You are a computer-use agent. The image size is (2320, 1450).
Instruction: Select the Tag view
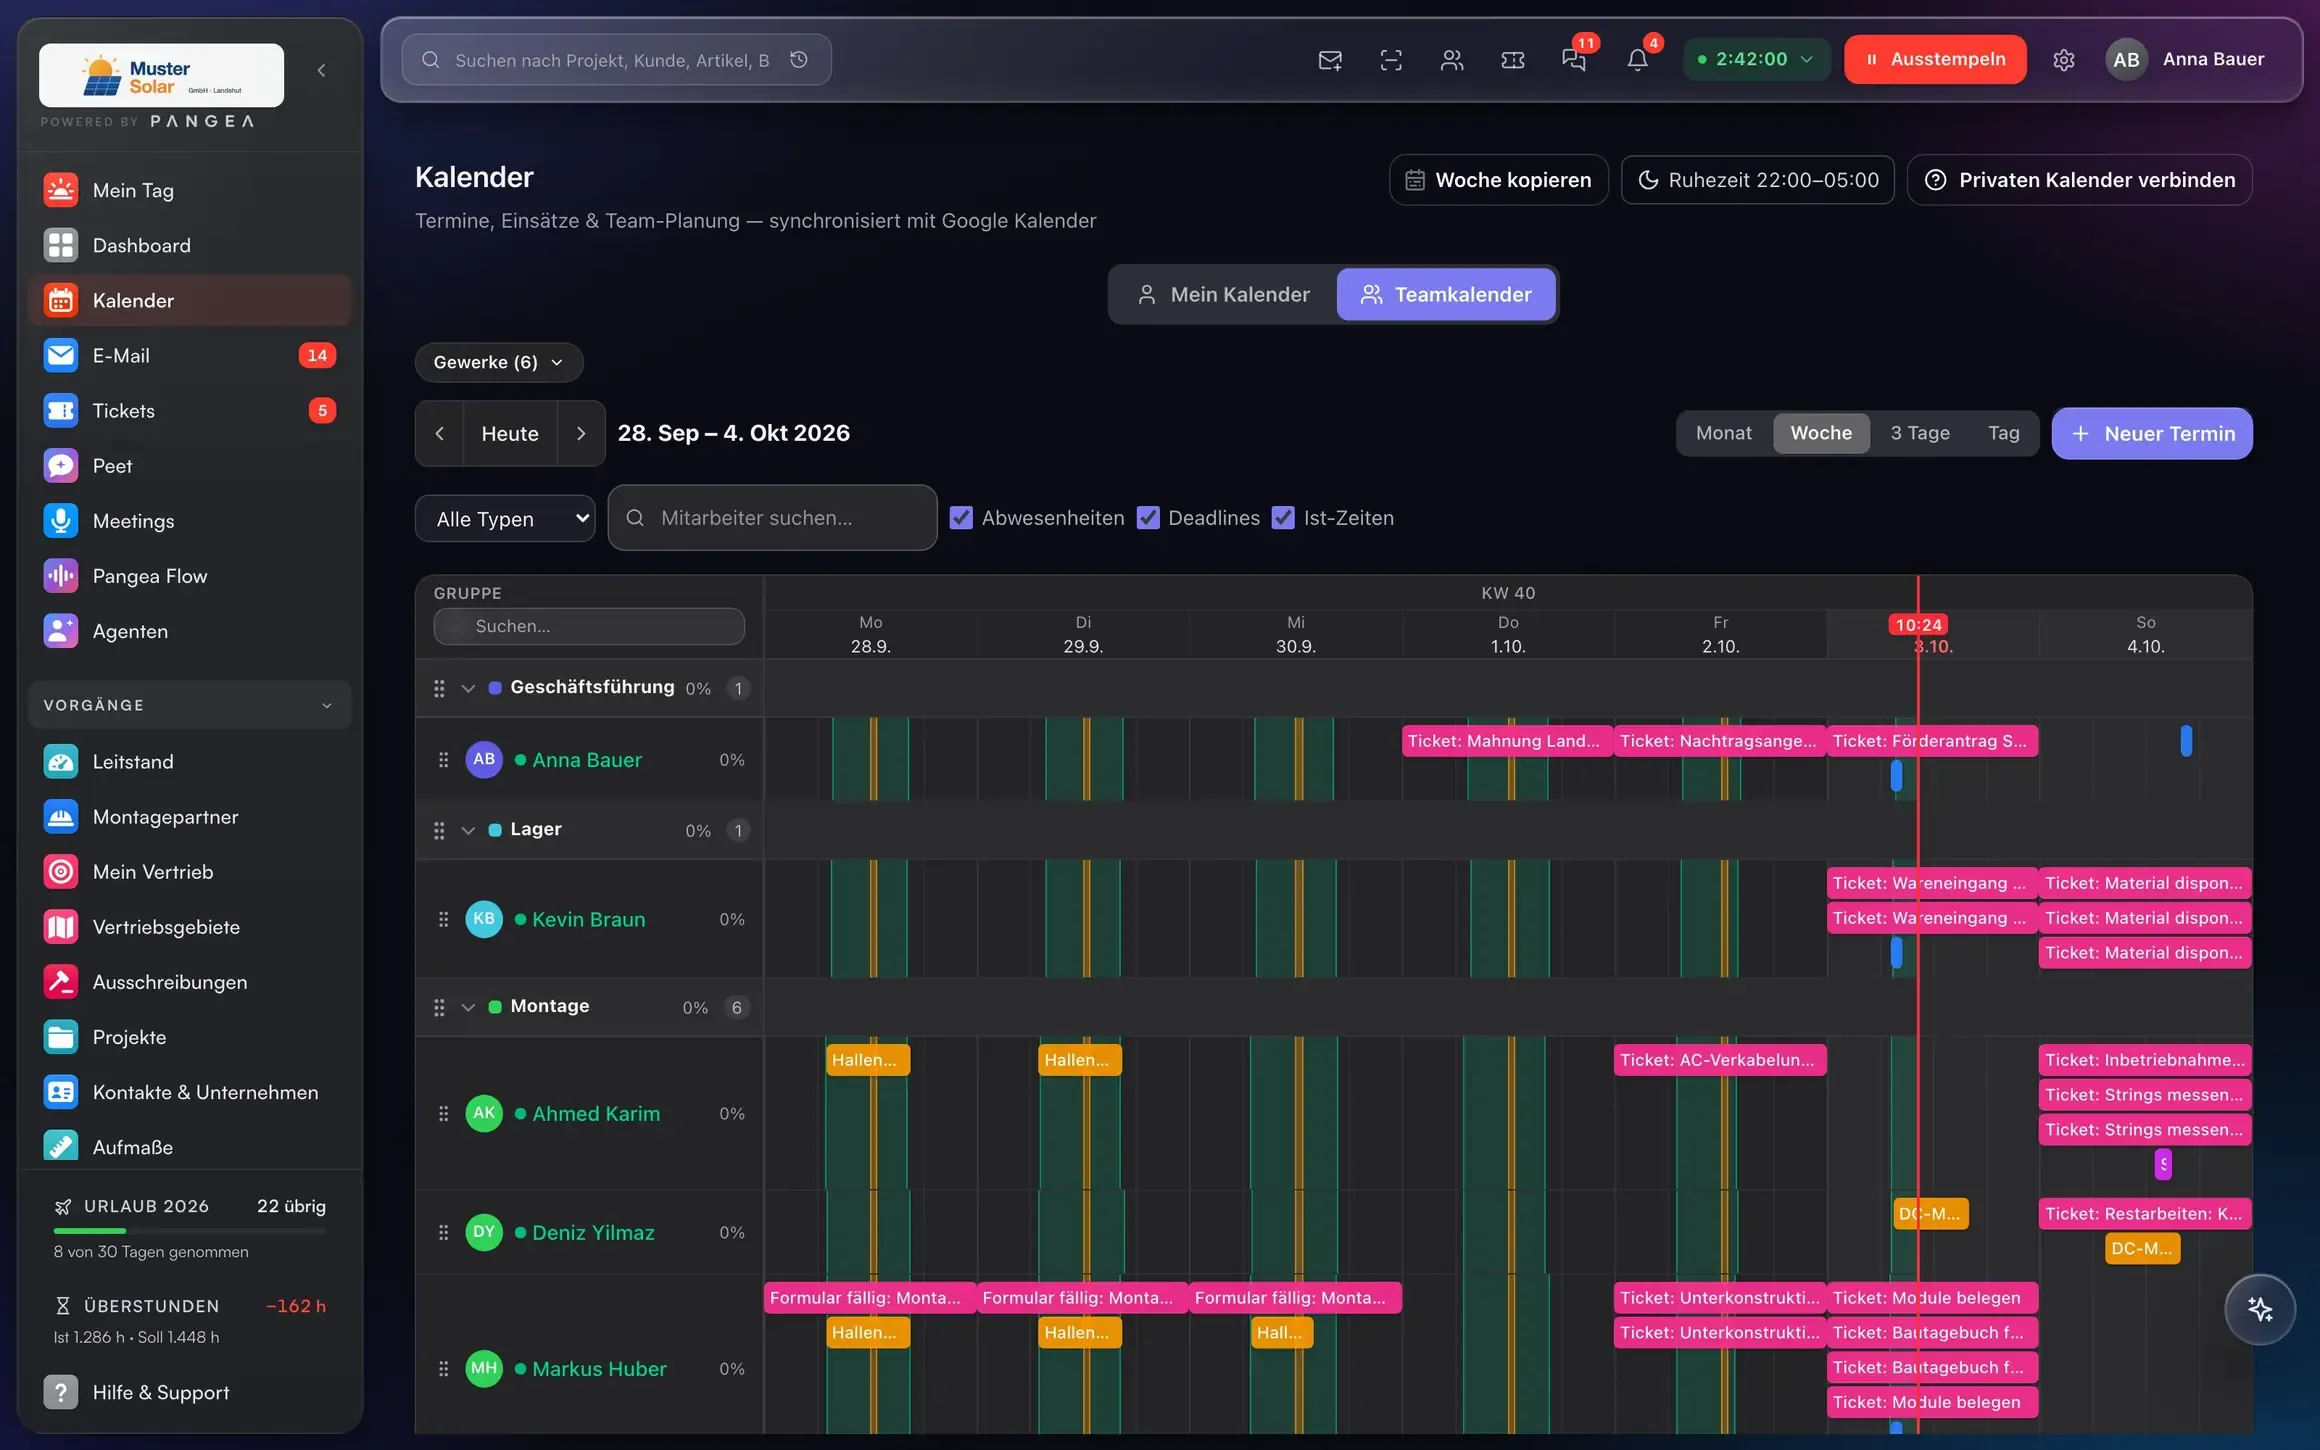click(2004, 433)
